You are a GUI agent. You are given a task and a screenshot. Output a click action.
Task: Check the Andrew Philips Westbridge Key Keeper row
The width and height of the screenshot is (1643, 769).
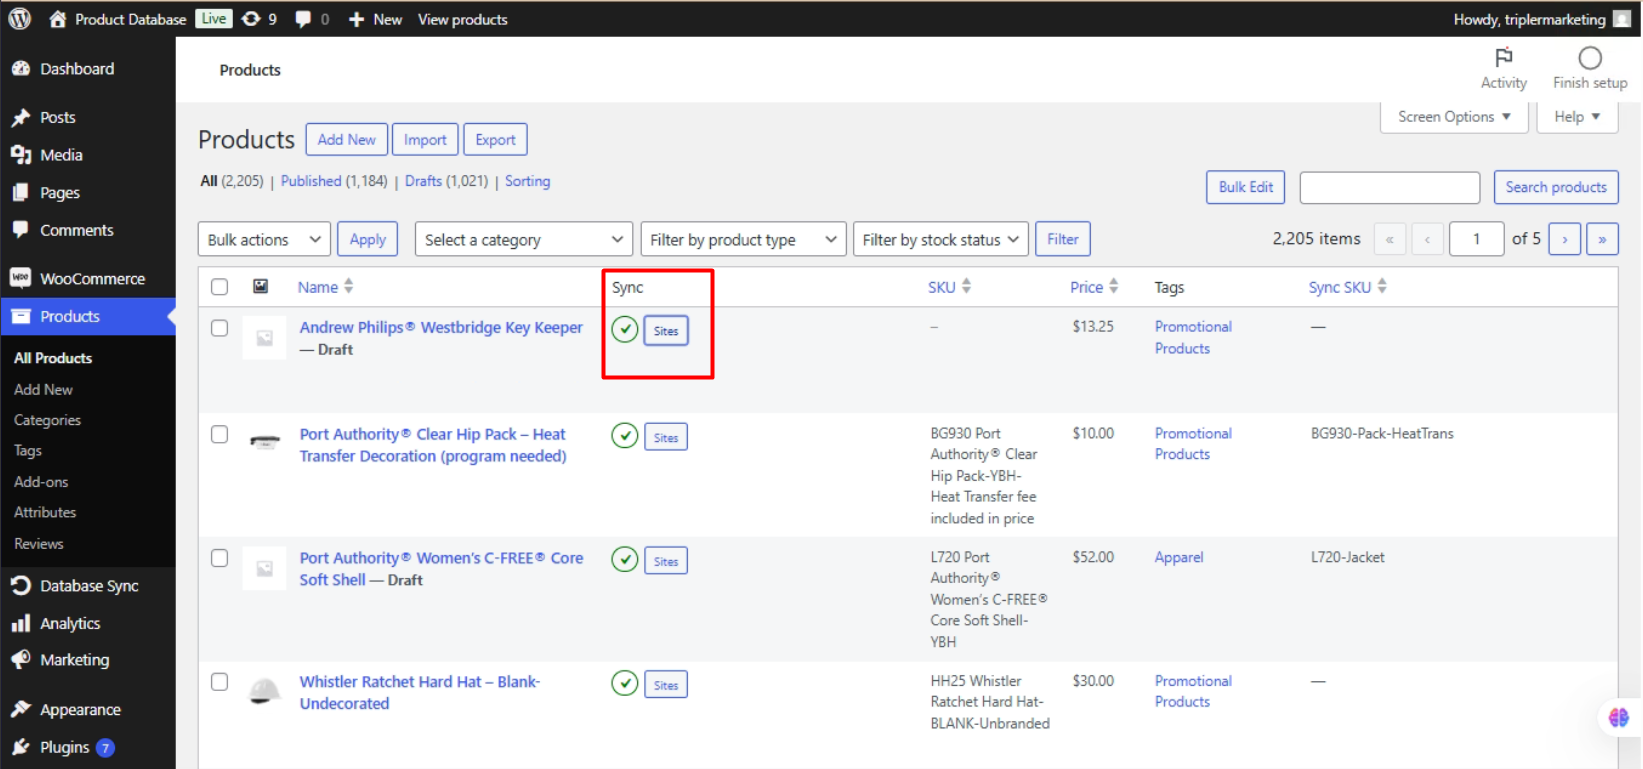pyautogui.click(x=220, y=328)
